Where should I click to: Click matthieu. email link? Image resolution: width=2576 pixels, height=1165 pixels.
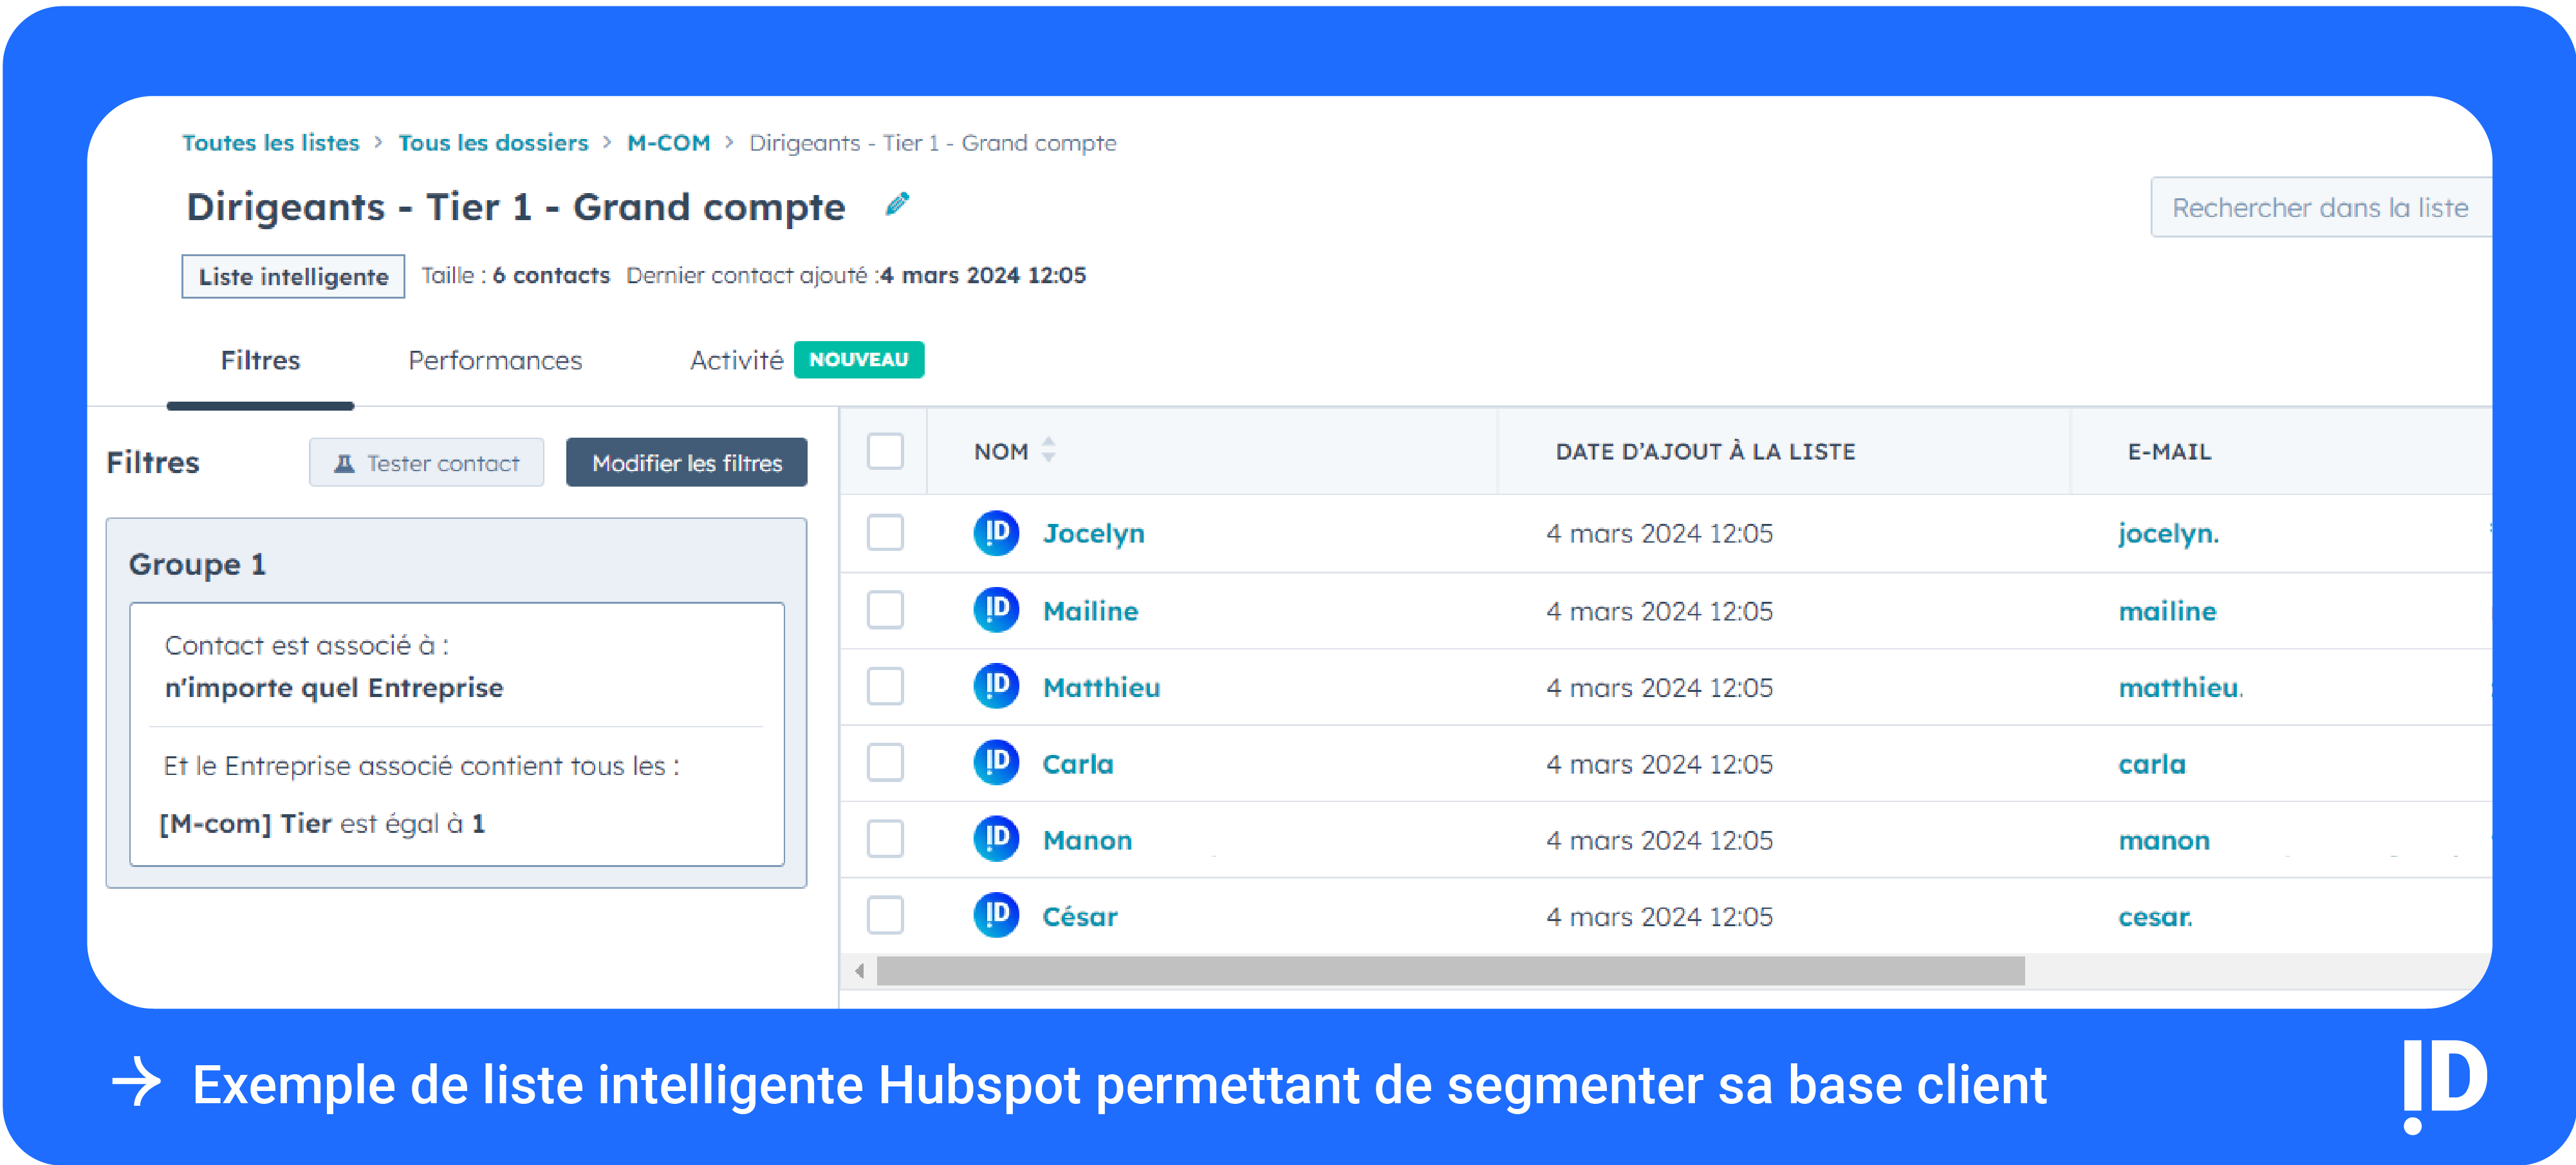pos(2180,688)
